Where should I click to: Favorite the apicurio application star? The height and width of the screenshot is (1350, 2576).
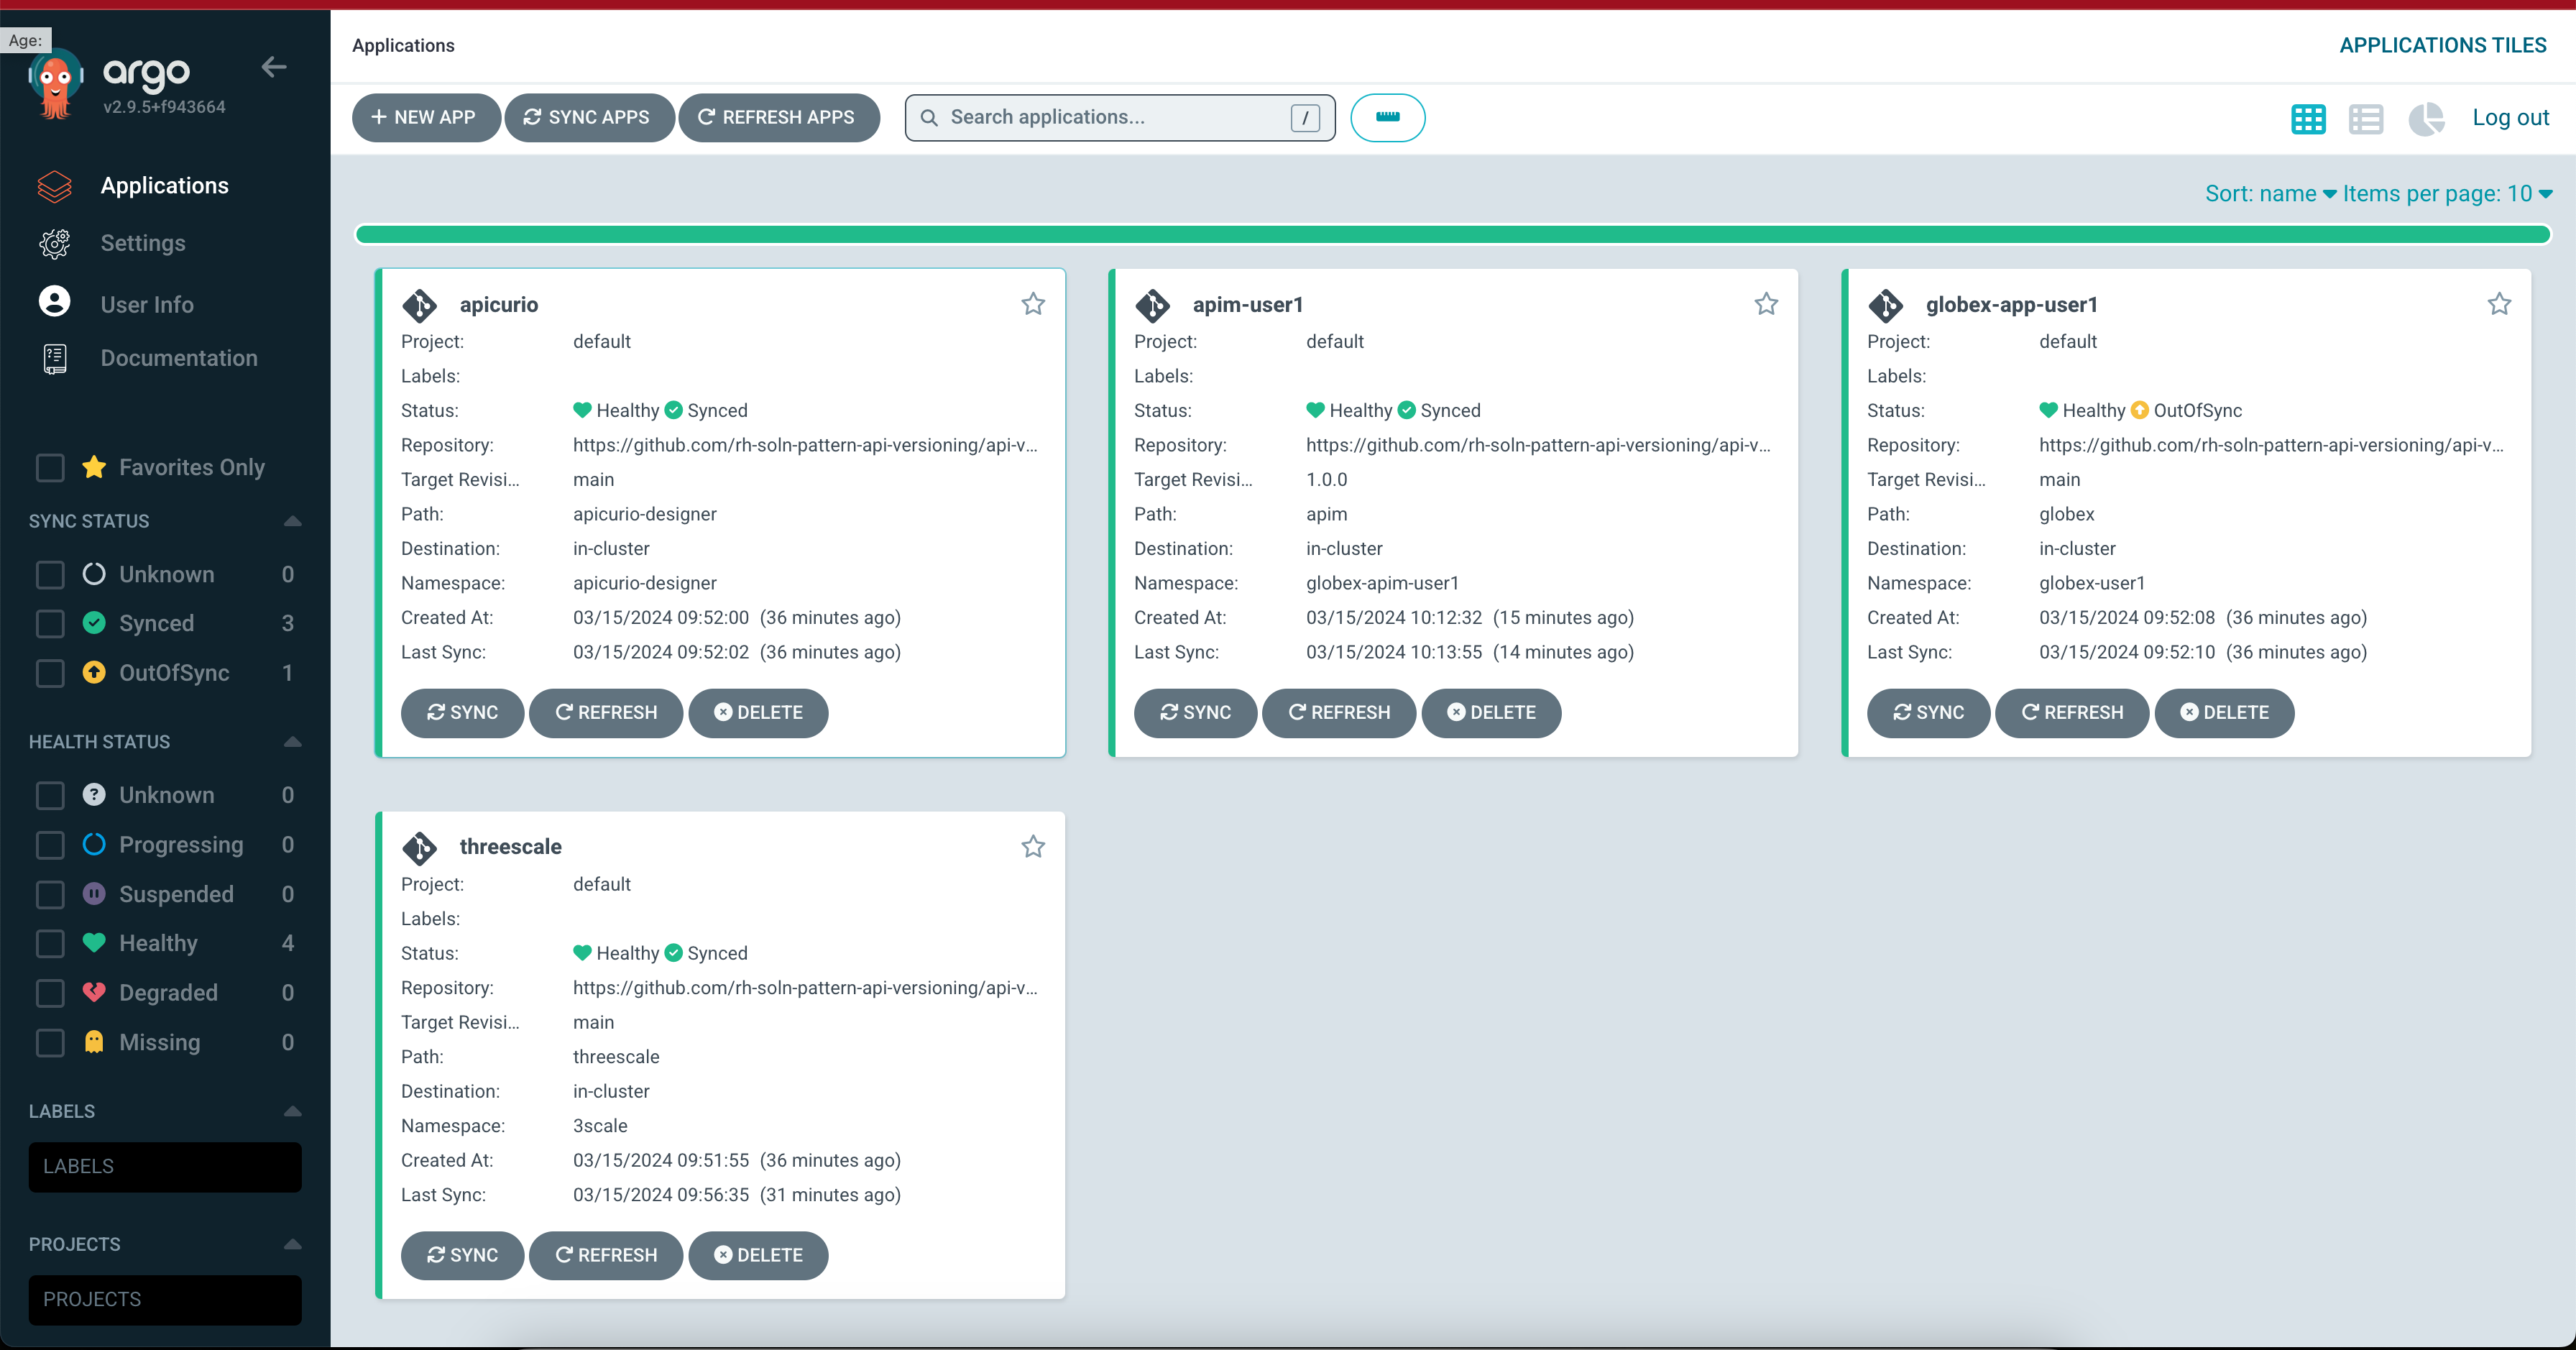[x=1033, y=304]
